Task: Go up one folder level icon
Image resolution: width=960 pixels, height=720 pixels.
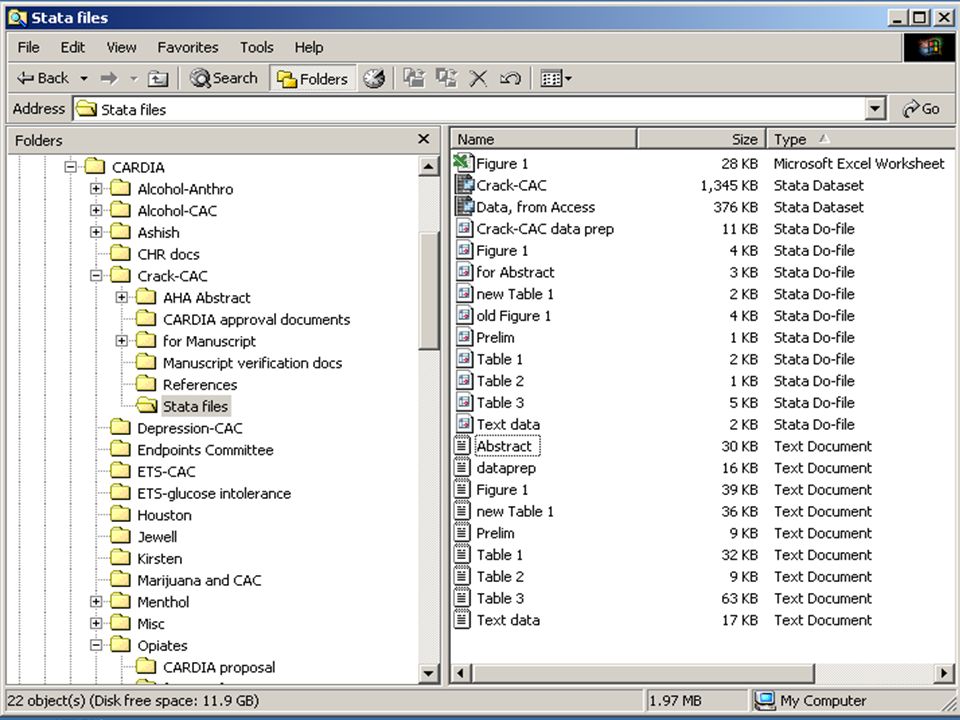Action: pos(157,78)
